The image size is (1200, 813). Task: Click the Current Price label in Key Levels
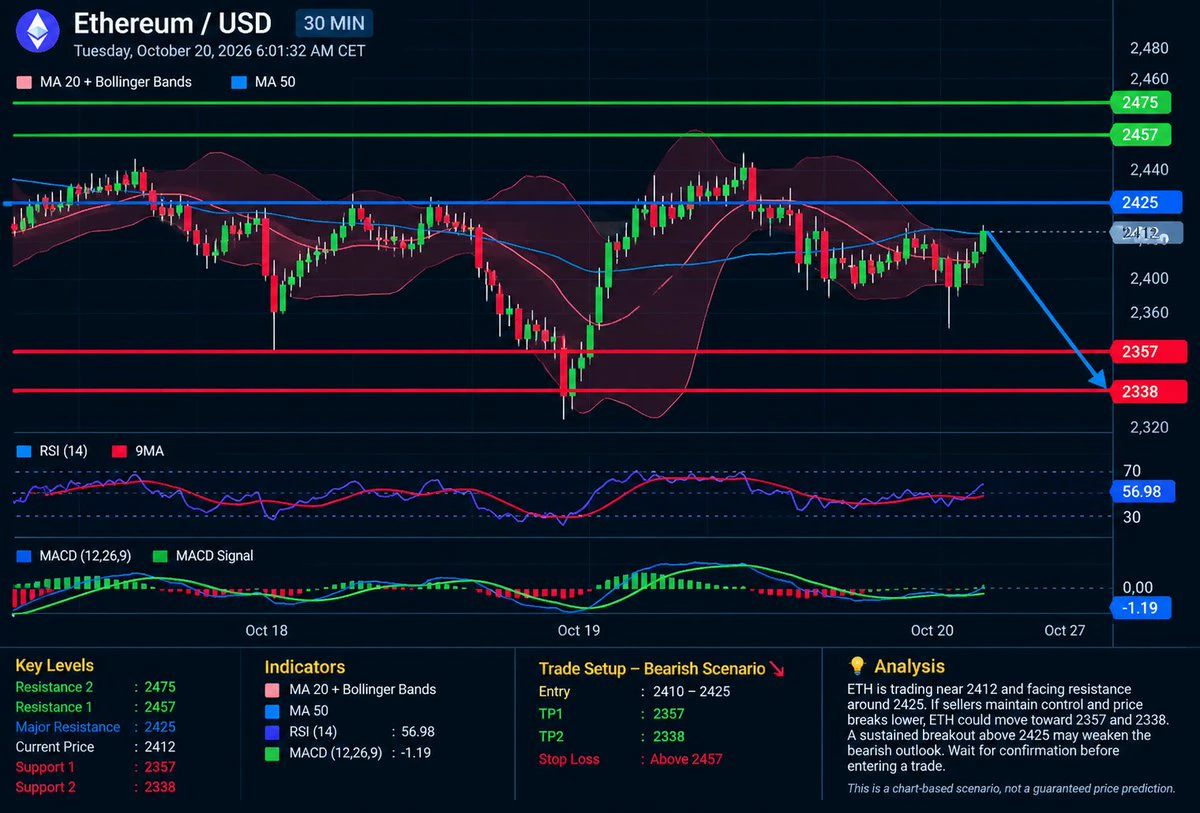click(55, 747)
